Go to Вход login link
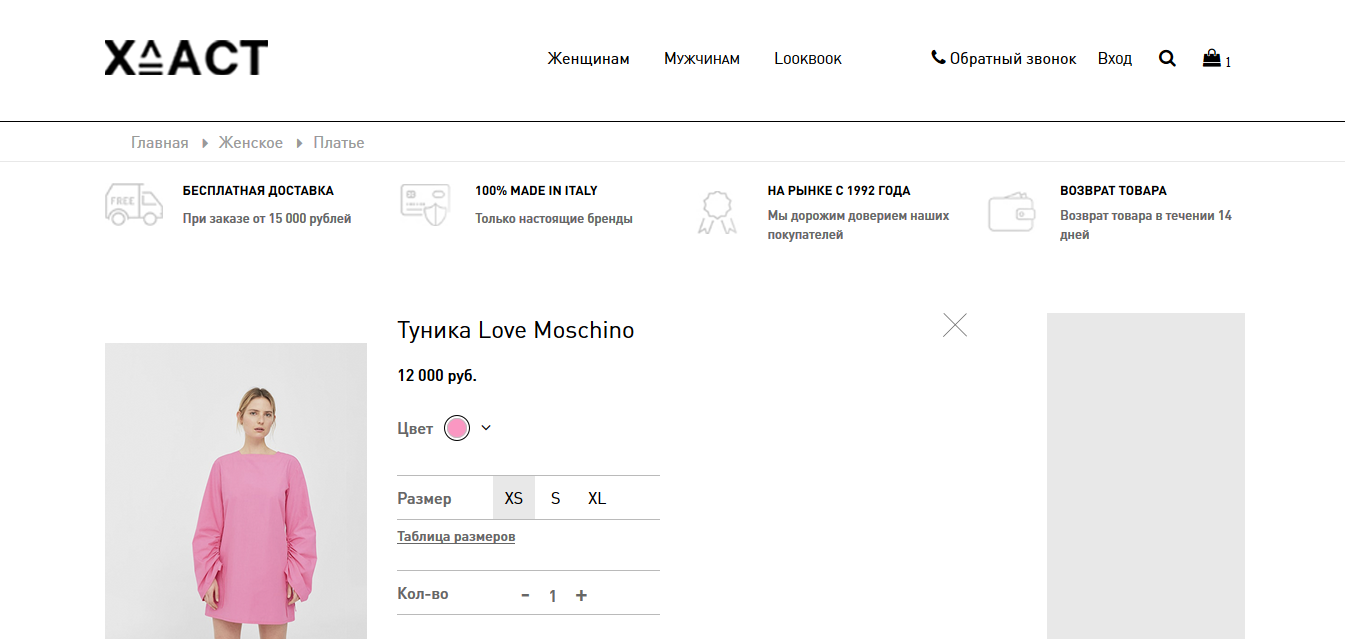 click(1115, 59)
